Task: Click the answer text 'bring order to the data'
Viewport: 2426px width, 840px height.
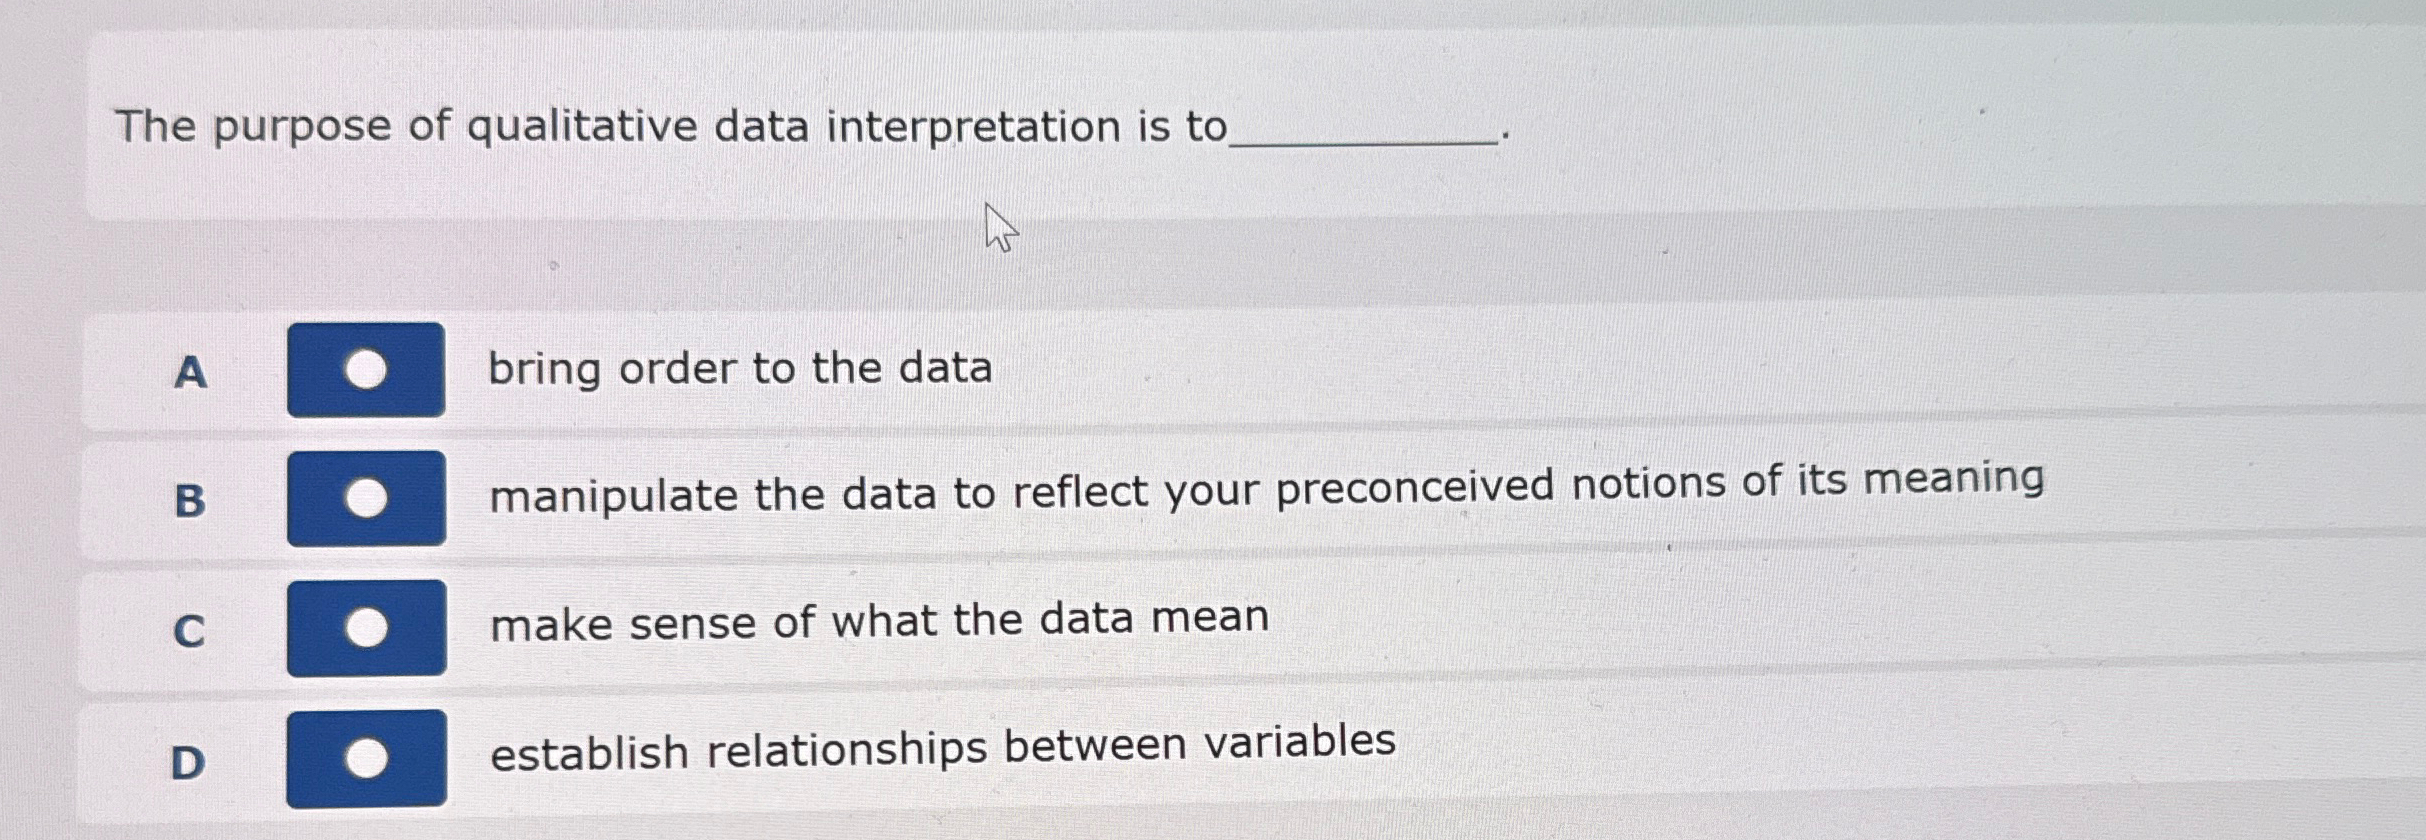Action: point(741,369)
